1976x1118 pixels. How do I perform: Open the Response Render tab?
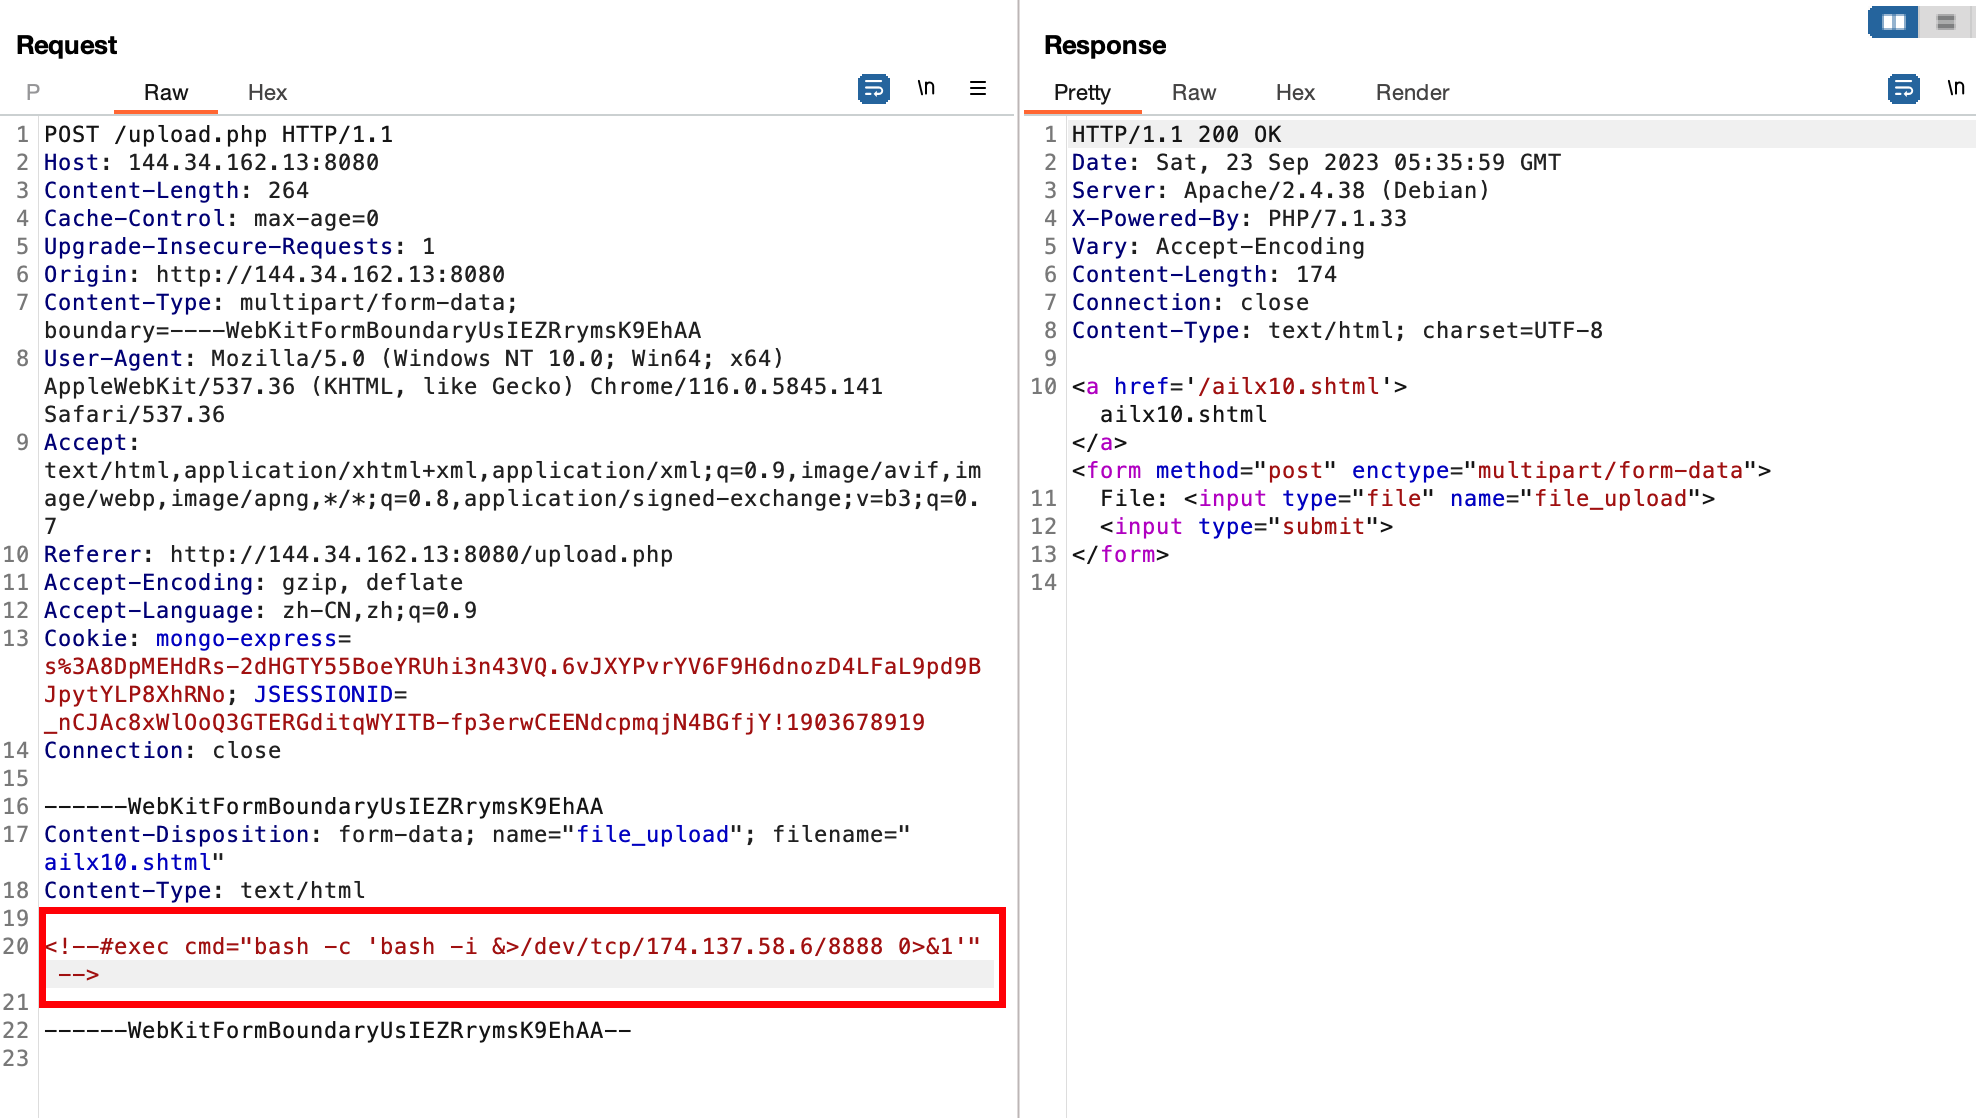coord(1412,92)
